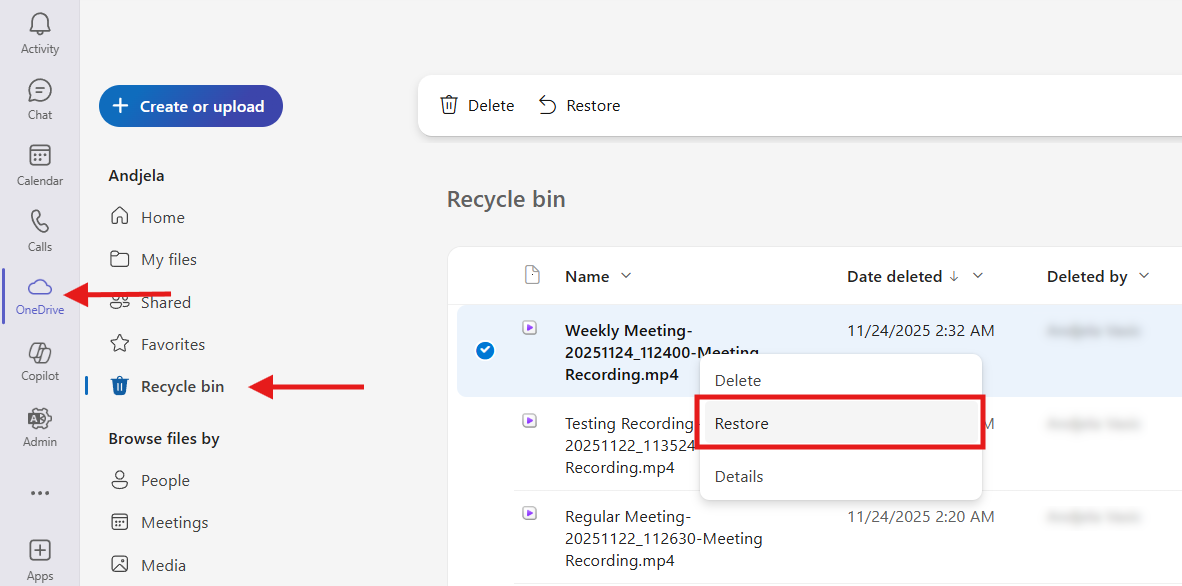This screenshot has width=1182, height=586.
Task: Select Delete from the context menu
Action: 738,380
